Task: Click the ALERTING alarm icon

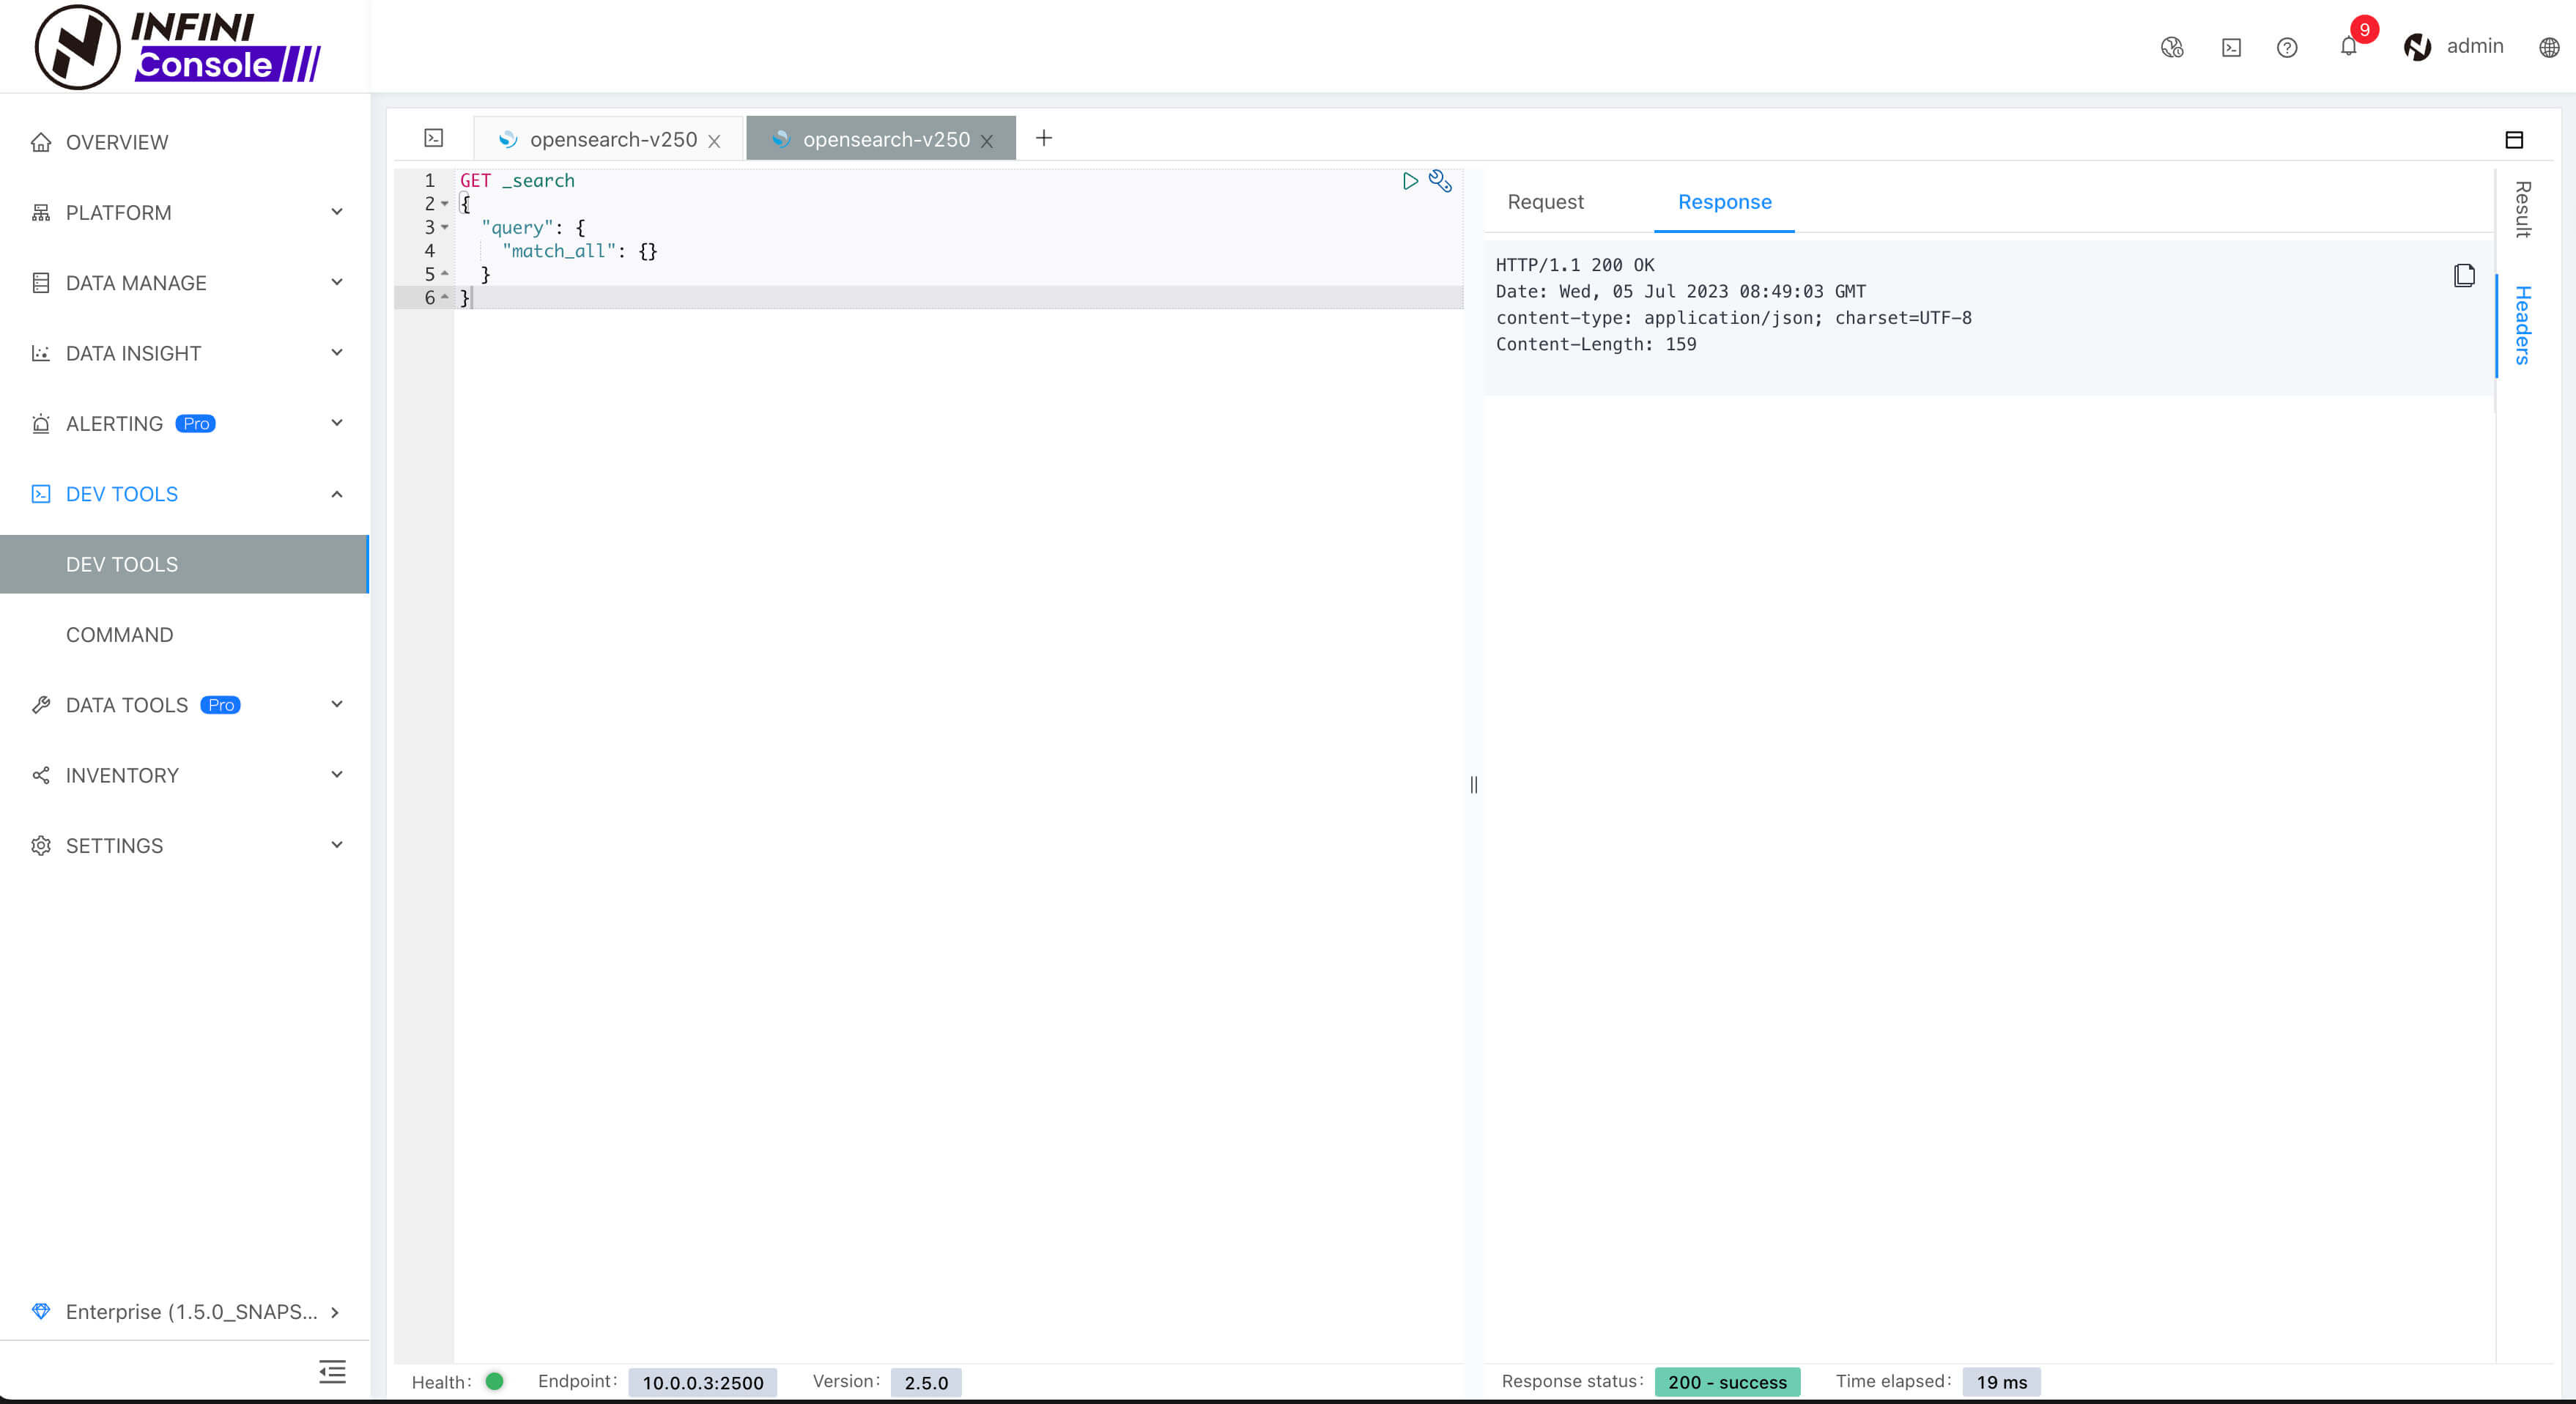Action: click(41, 423)
